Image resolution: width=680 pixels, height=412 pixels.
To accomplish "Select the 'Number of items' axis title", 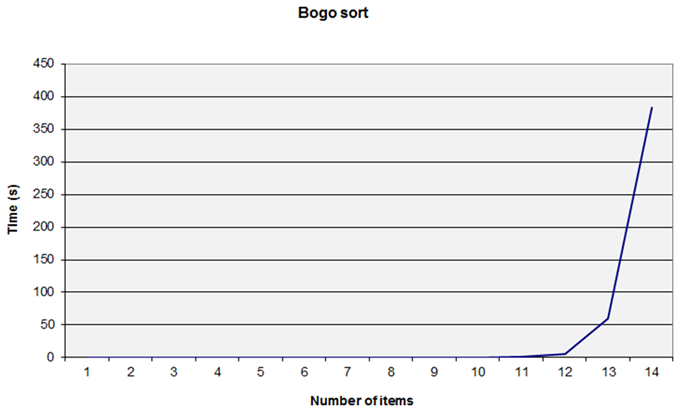I will [x=362, y=401].
